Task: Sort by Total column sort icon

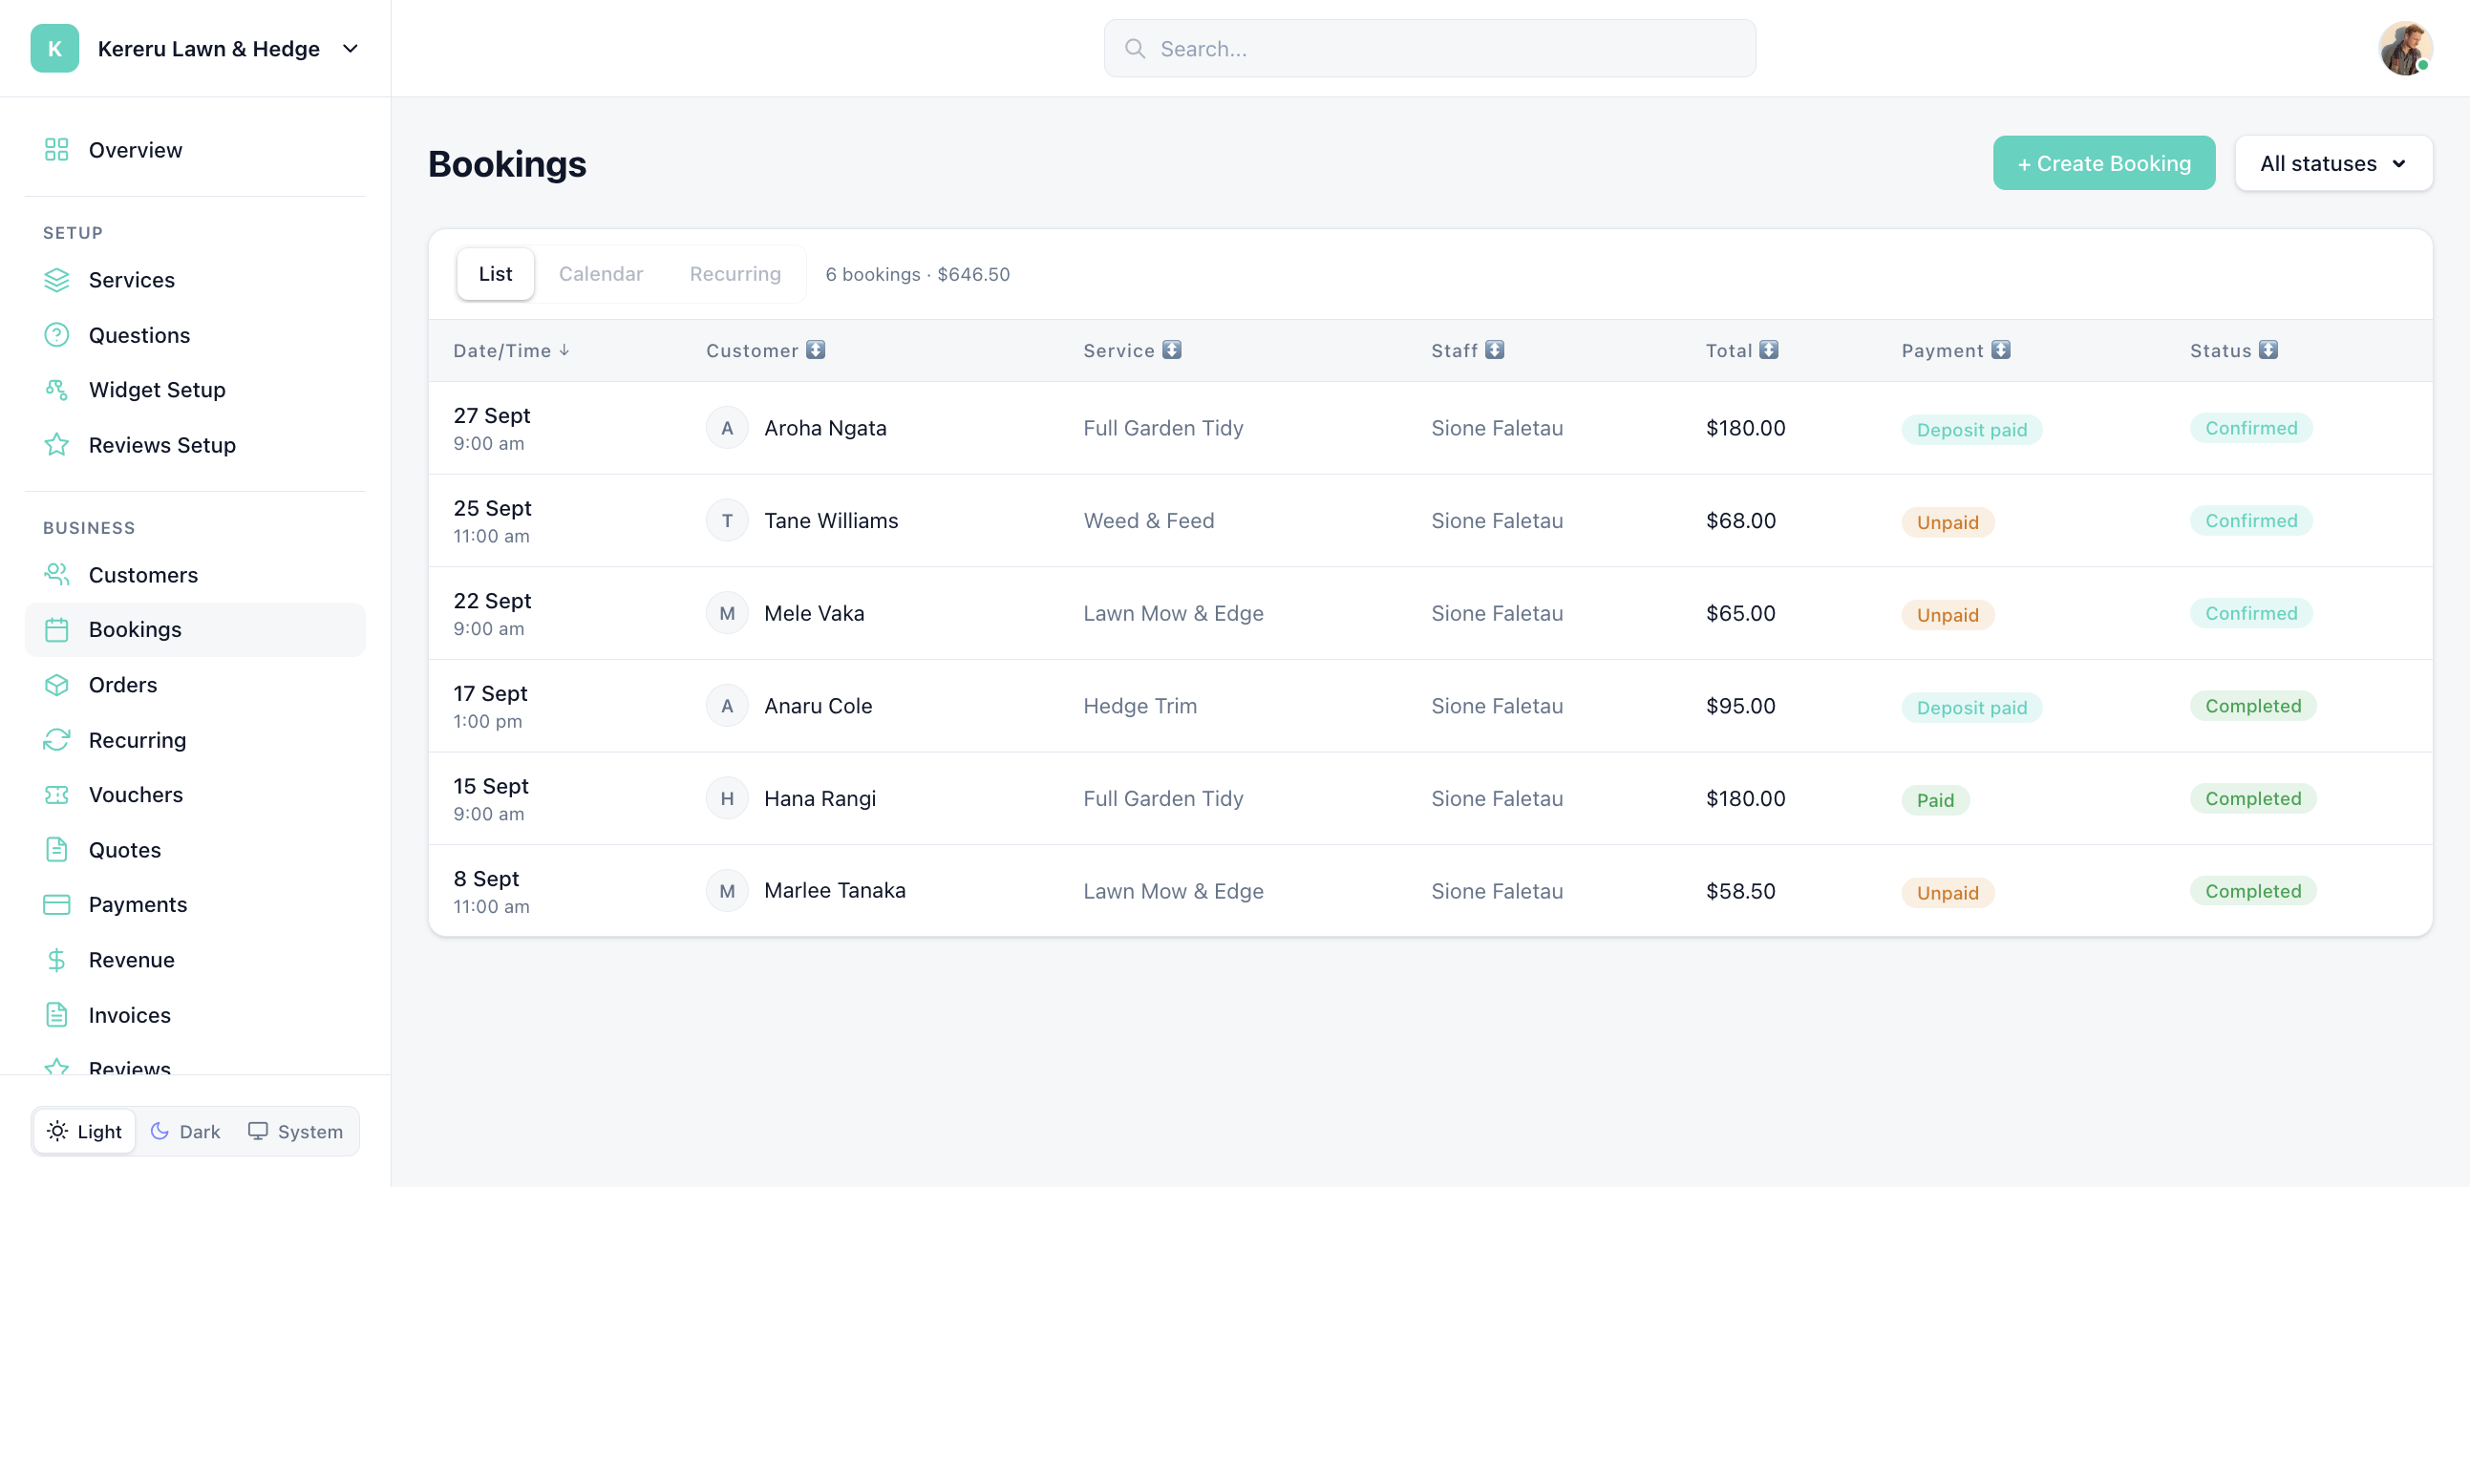Action: click(x=1769, y=350)
